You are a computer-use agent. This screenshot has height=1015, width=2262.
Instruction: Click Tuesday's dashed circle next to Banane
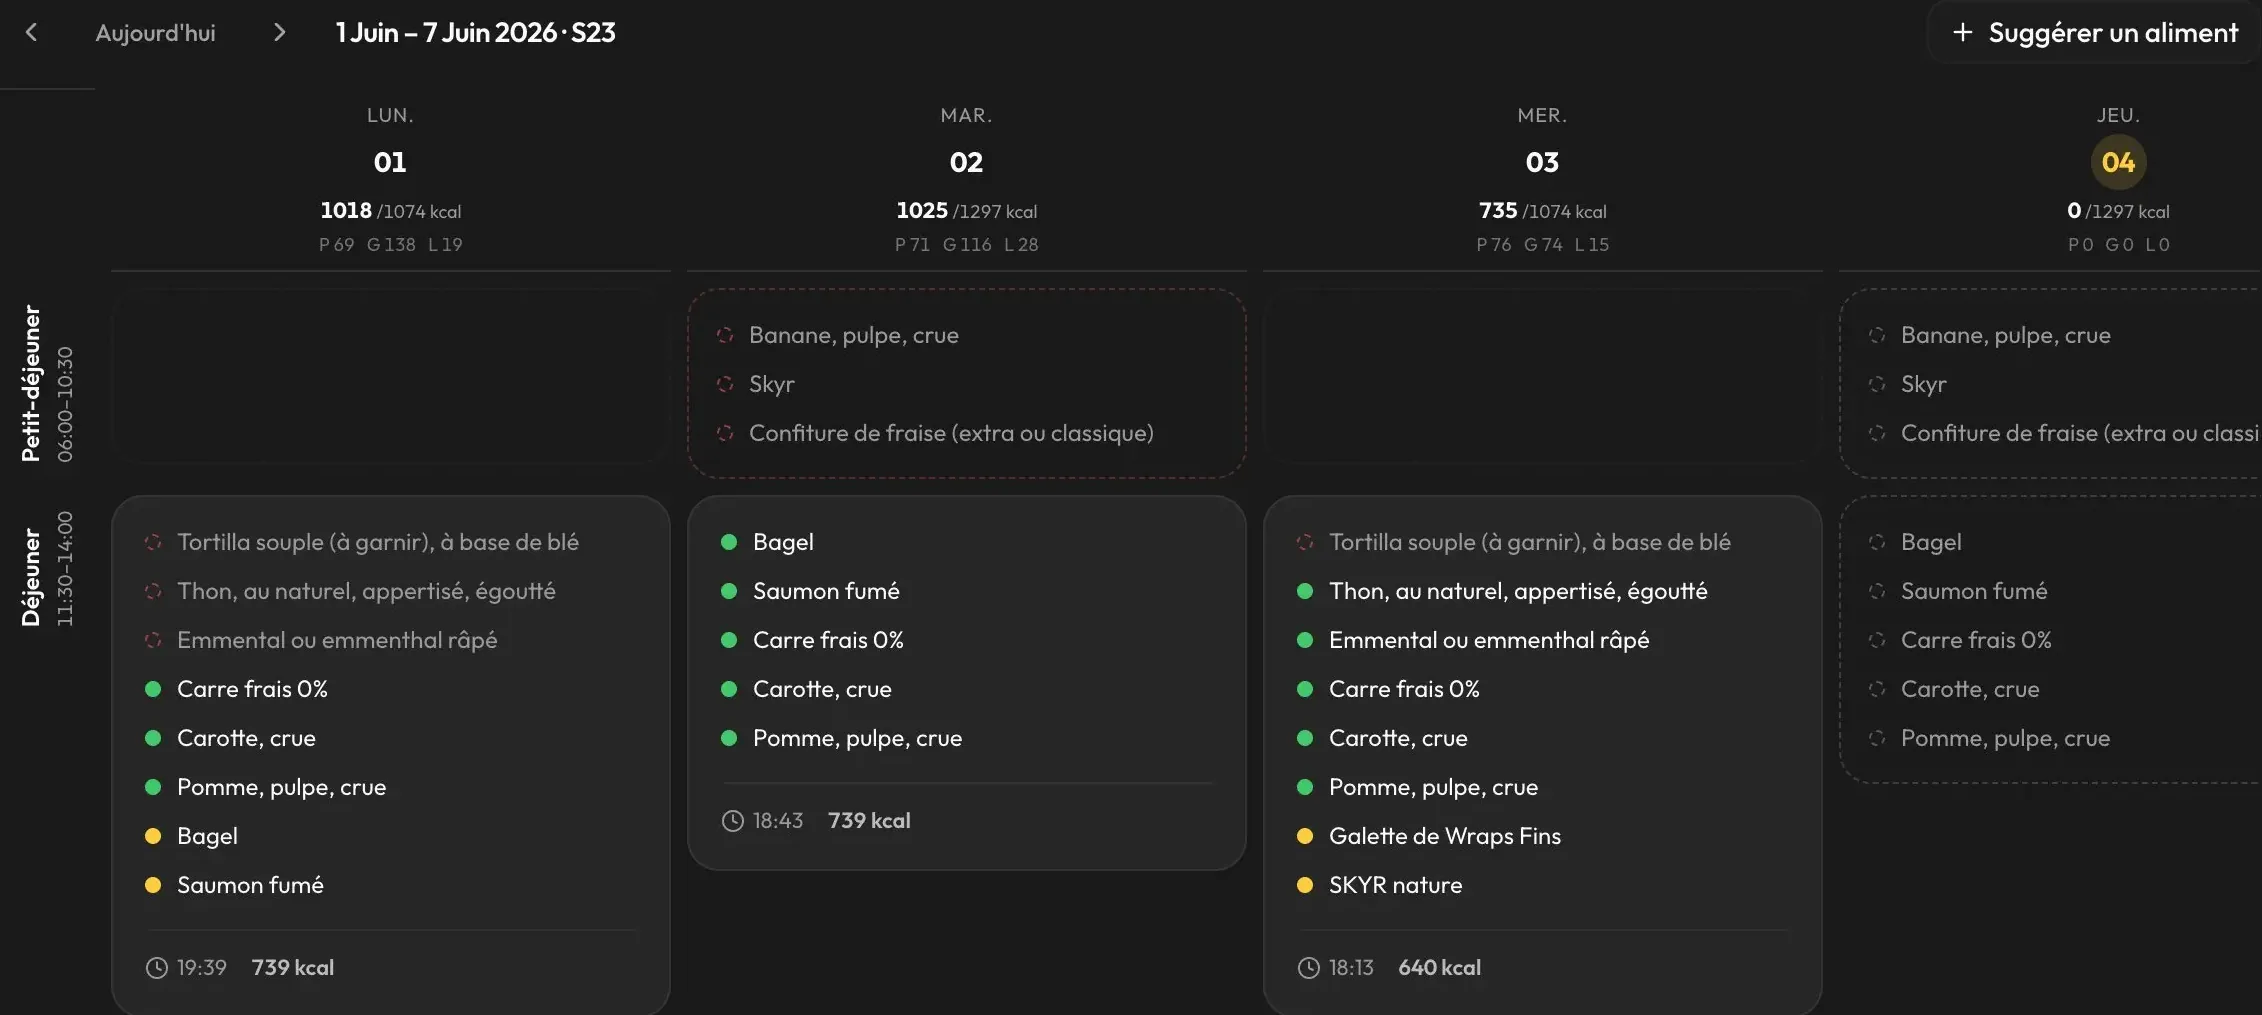(726, 335)
